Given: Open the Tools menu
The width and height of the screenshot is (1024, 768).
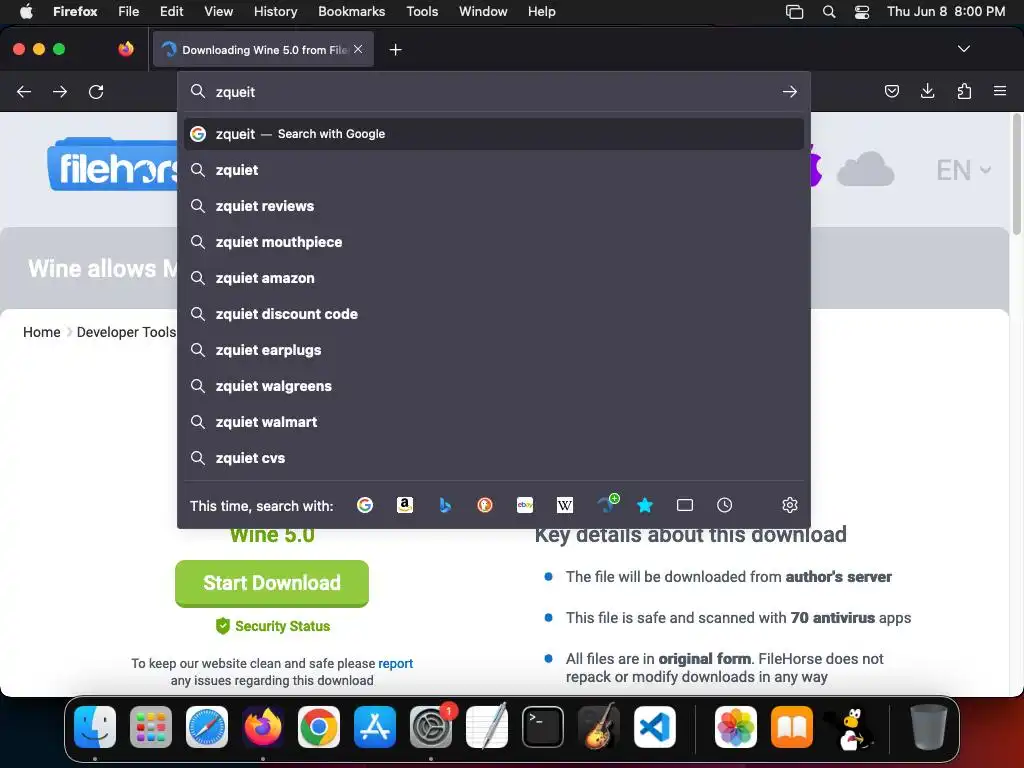Looking at the screenshot, I should pos(422,12).
